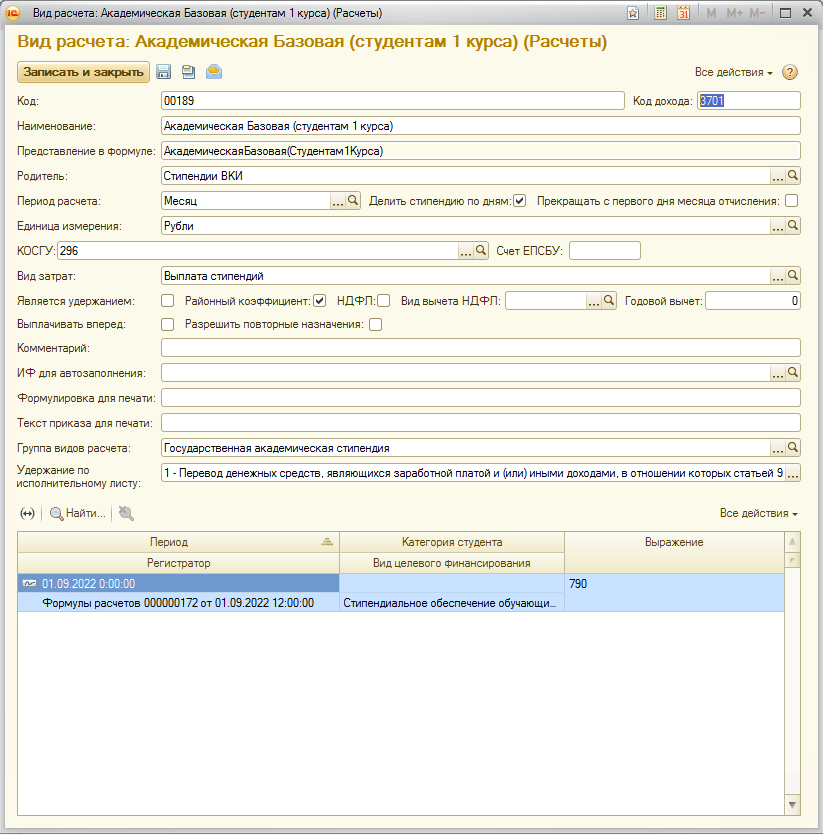Screen dimensions: 823x835
Task: Click the save (floppy disk) icon
Action: pos(163,72)
